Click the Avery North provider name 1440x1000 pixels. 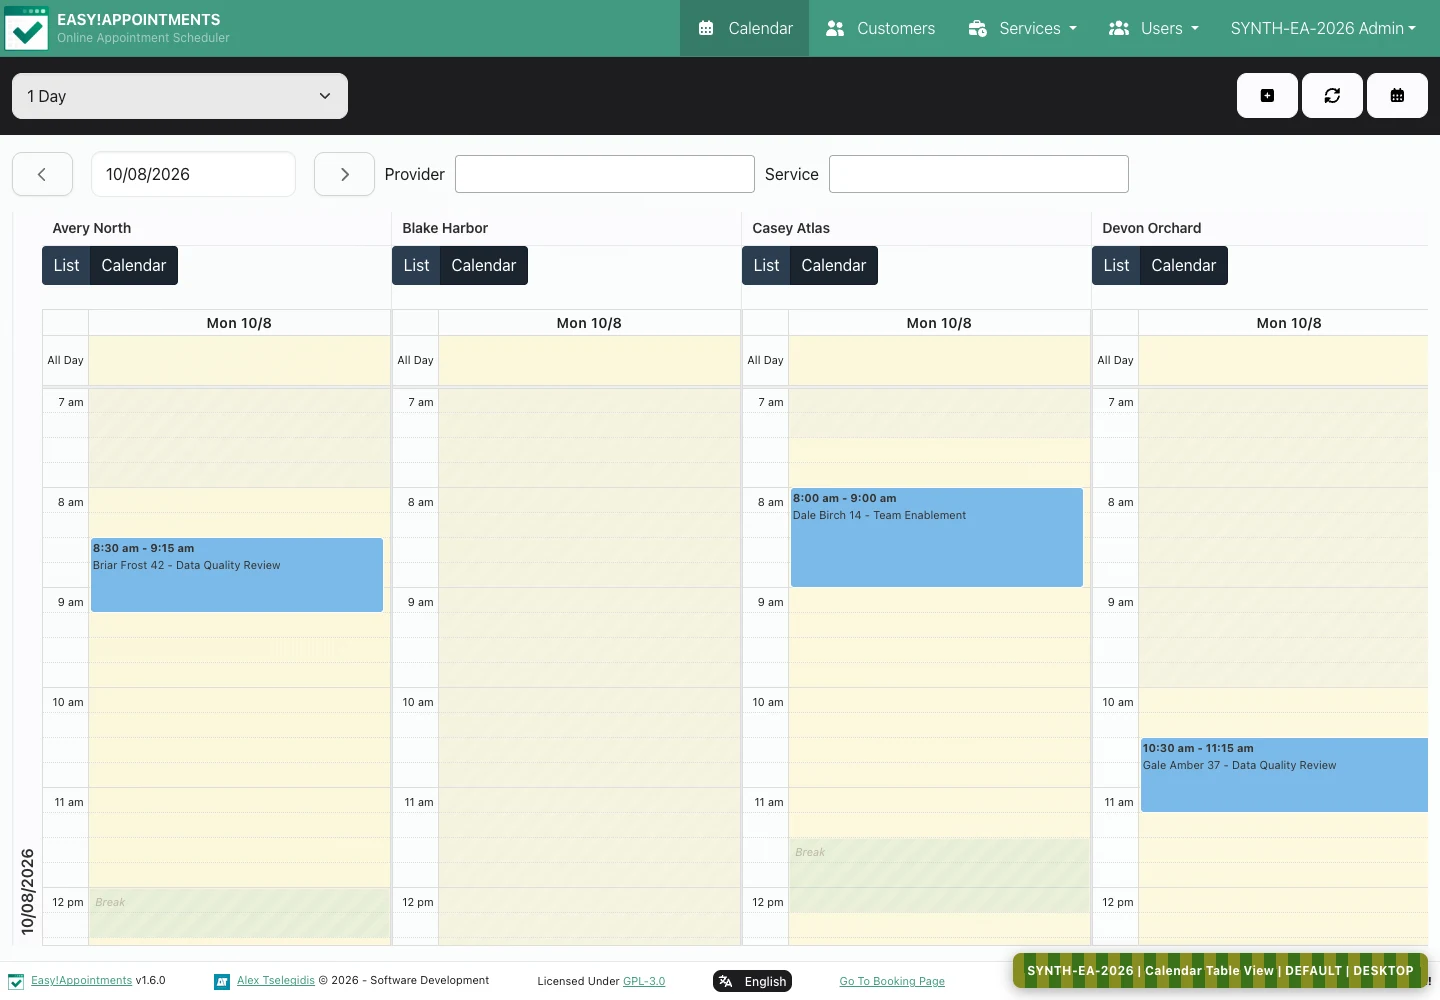click(92, 228)
